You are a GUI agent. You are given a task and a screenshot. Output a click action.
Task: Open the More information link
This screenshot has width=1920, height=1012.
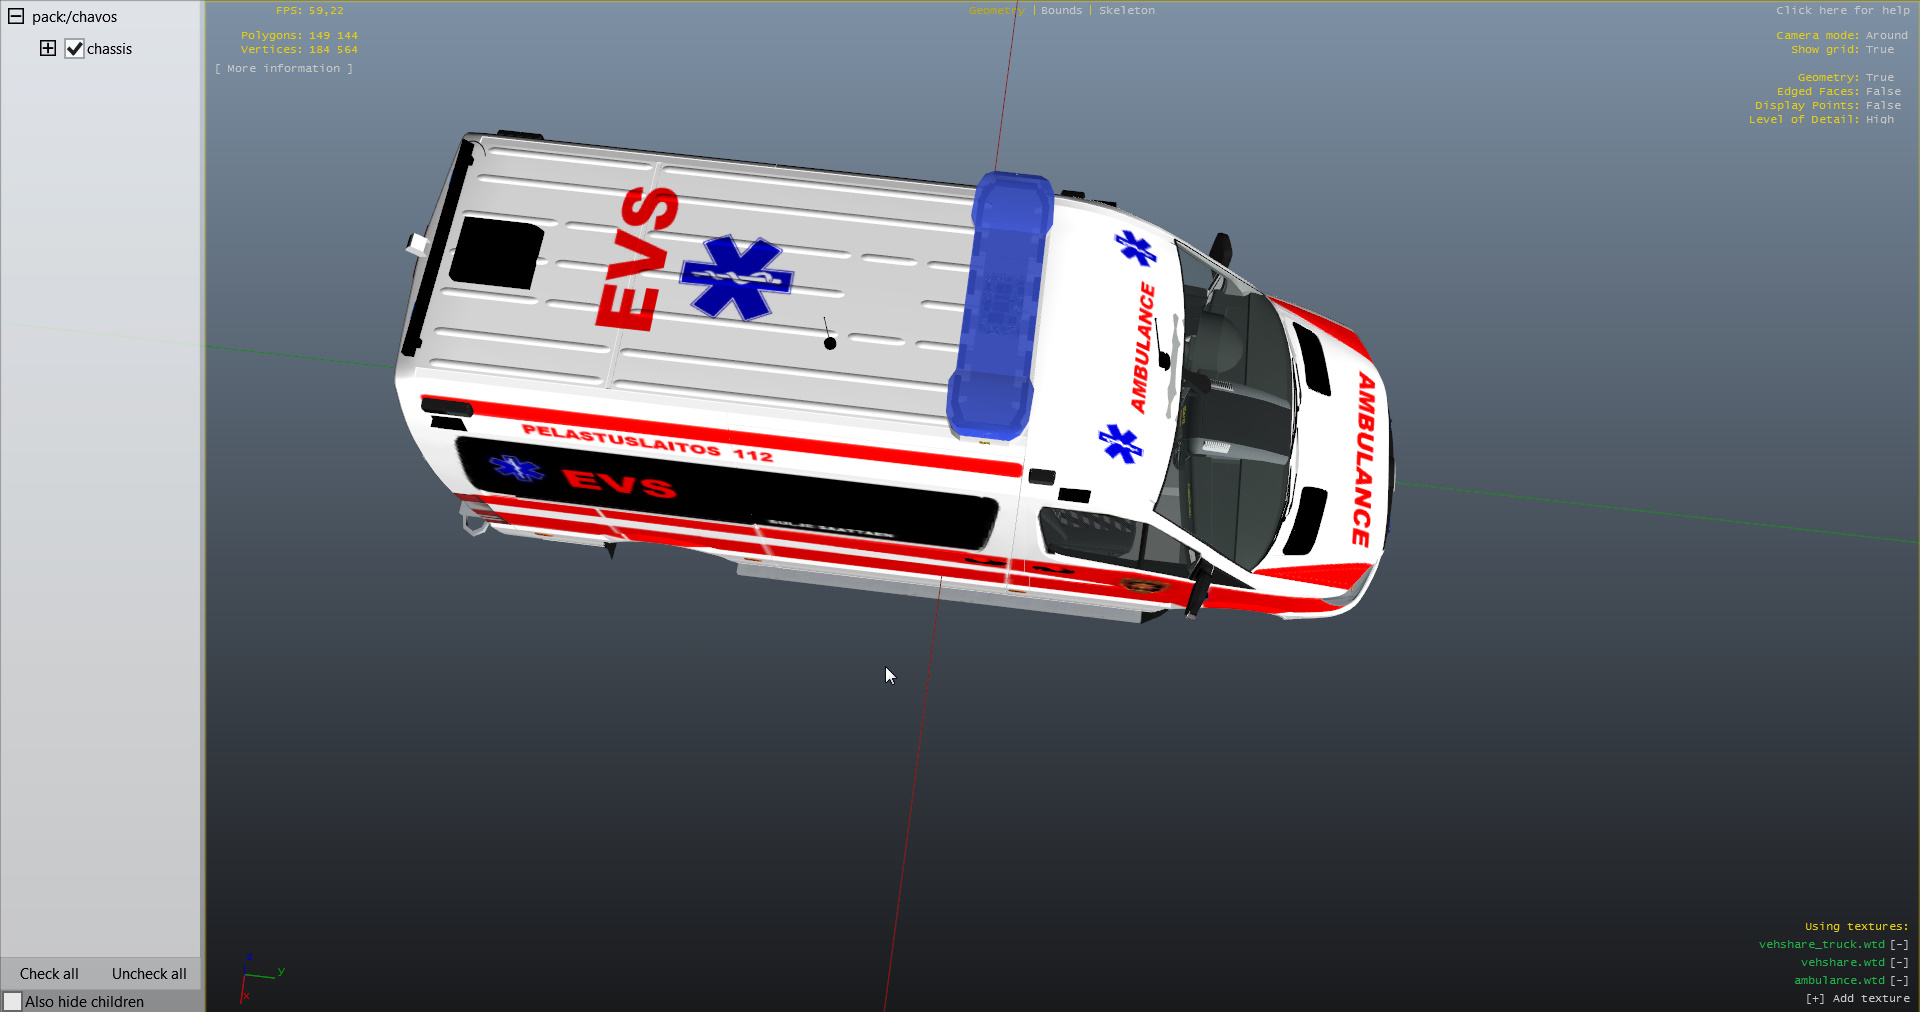pos(284,68)
